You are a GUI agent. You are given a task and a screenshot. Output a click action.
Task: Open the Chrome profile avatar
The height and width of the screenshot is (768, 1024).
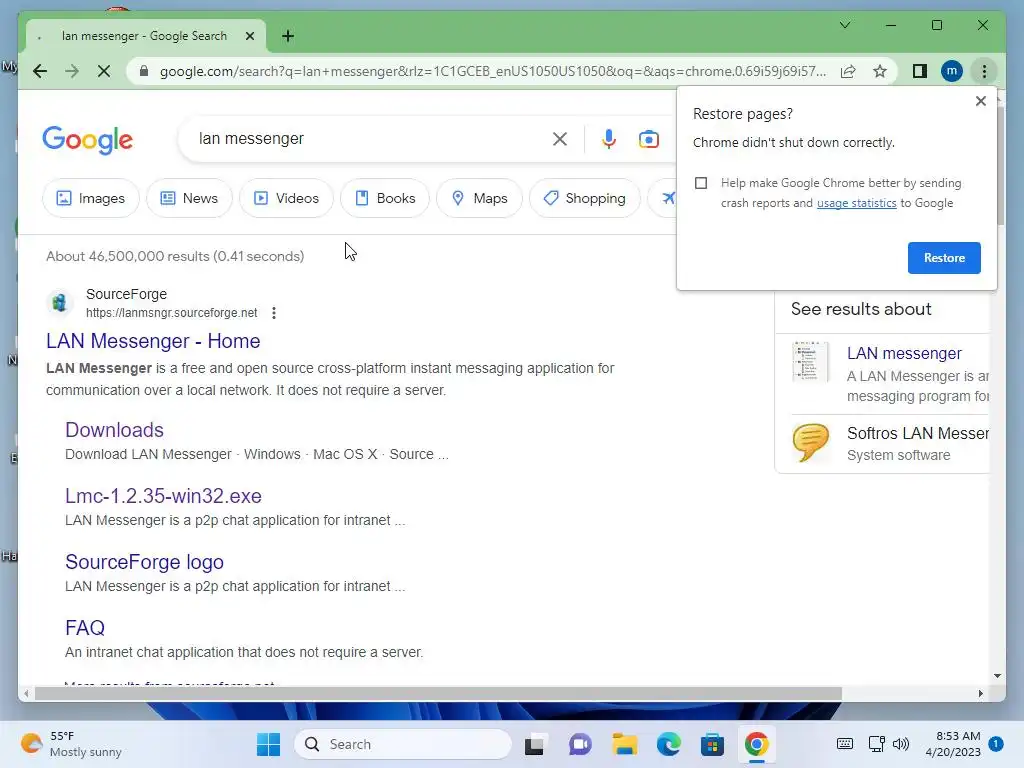point(952,71)
